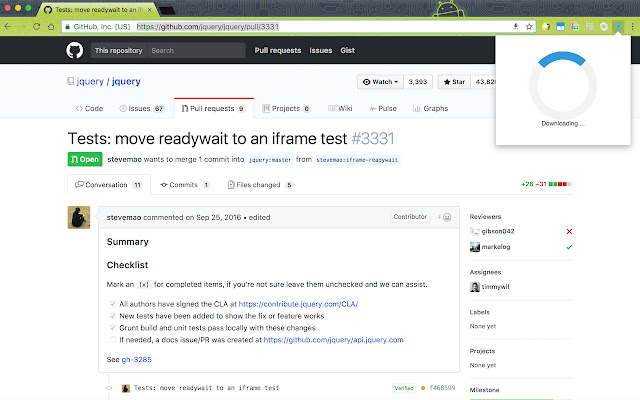640x400 pixels.
Task: Click the gibson042 reviewer name
Action: pyautogui.click(x=498, y=231)
